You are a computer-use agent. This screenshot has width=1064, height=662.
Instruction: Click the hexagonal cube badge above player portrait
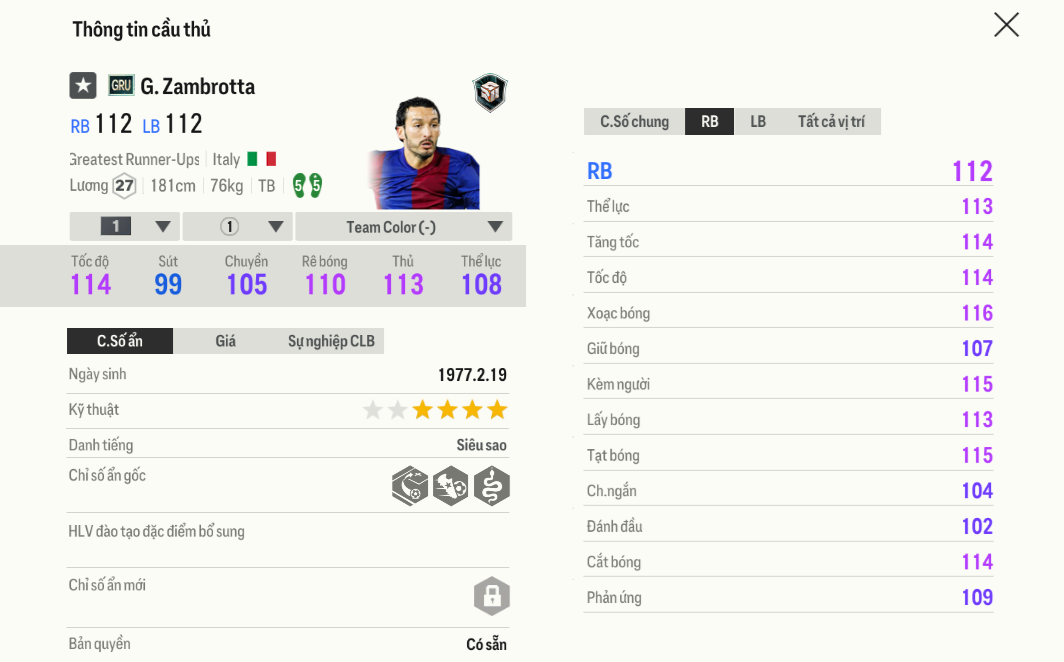point(490,92)
